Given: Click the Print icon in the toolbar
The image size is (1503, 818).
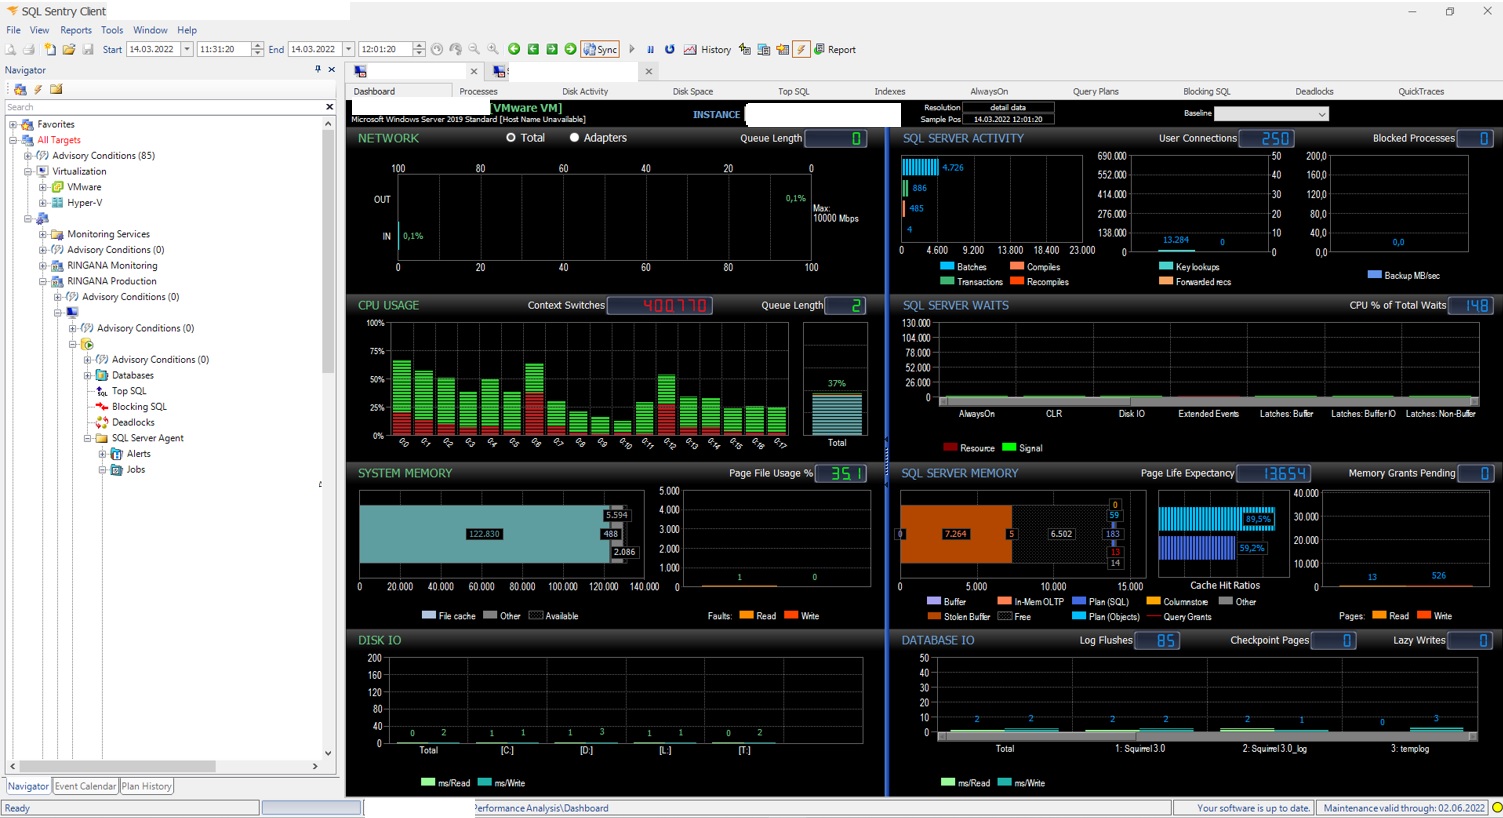Looking at the screenshot, I should [x=29, y=49].
